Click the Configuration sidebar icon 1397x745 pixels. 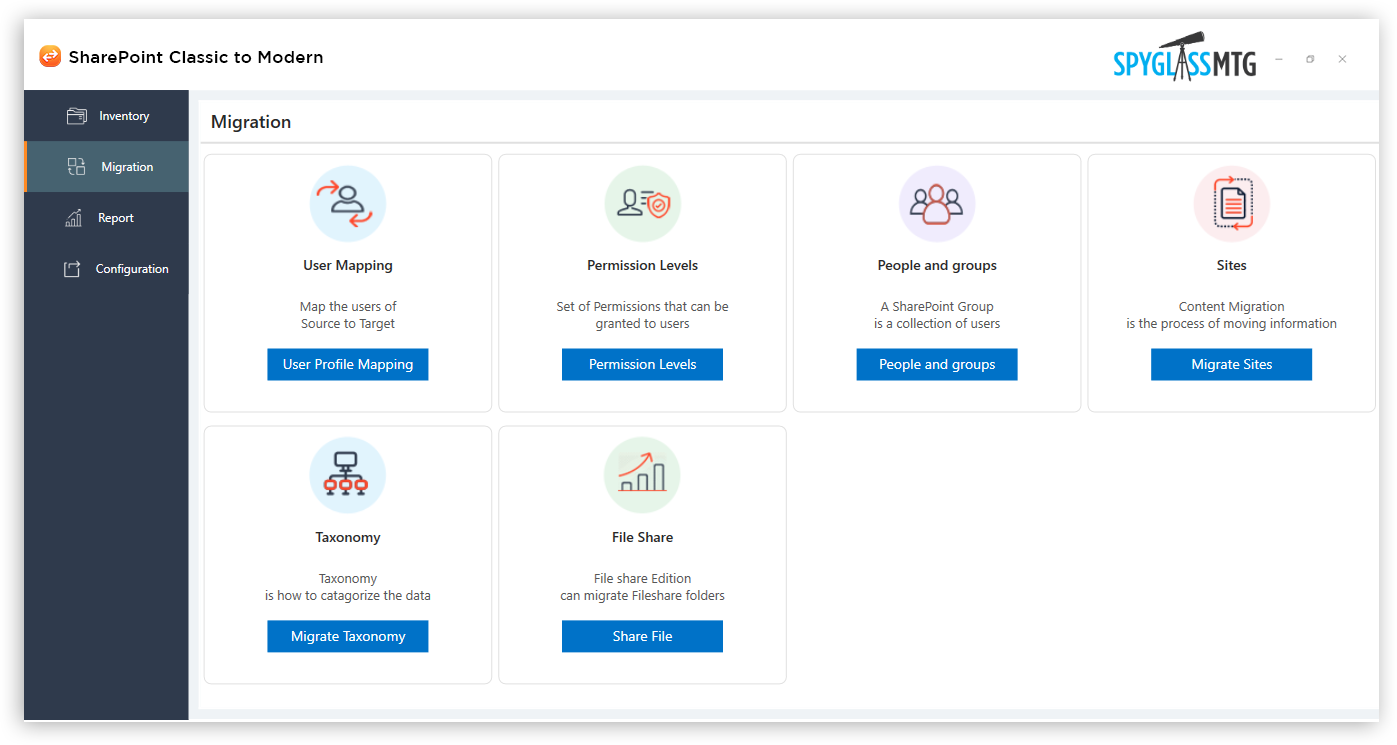coord(72,269)
